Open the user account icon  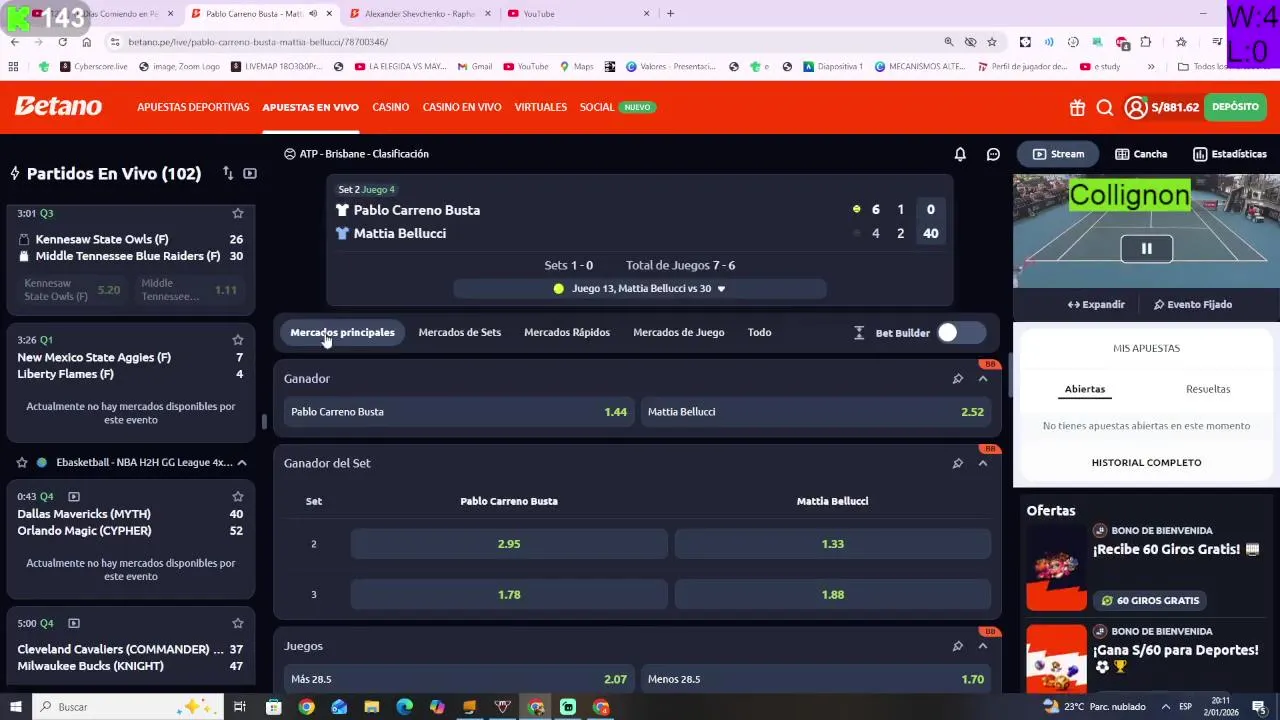1136,108
